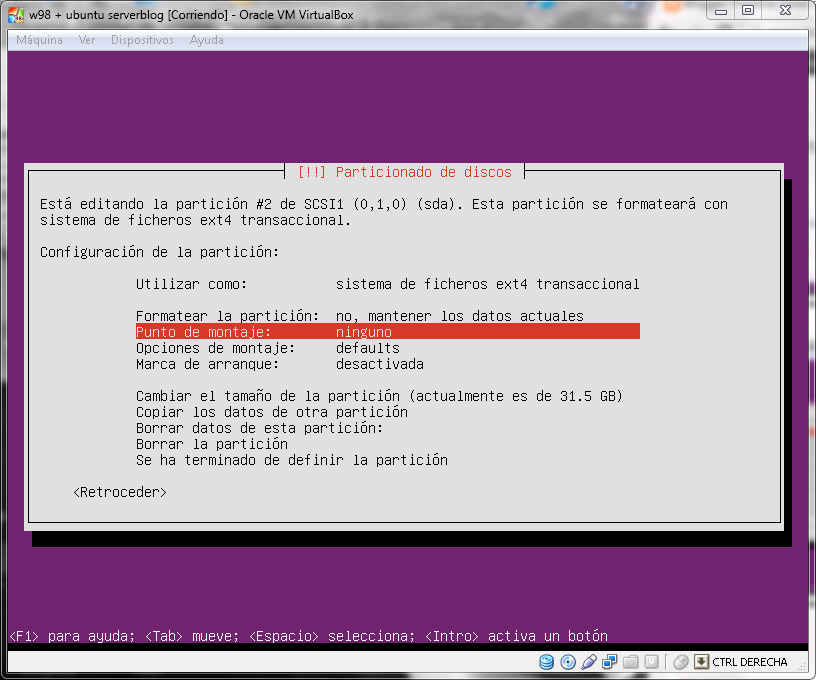Image resolution: width=816 pixels, height=680 pixels.
Task: Close the VirtualBox window
Action: pos(785,11)
